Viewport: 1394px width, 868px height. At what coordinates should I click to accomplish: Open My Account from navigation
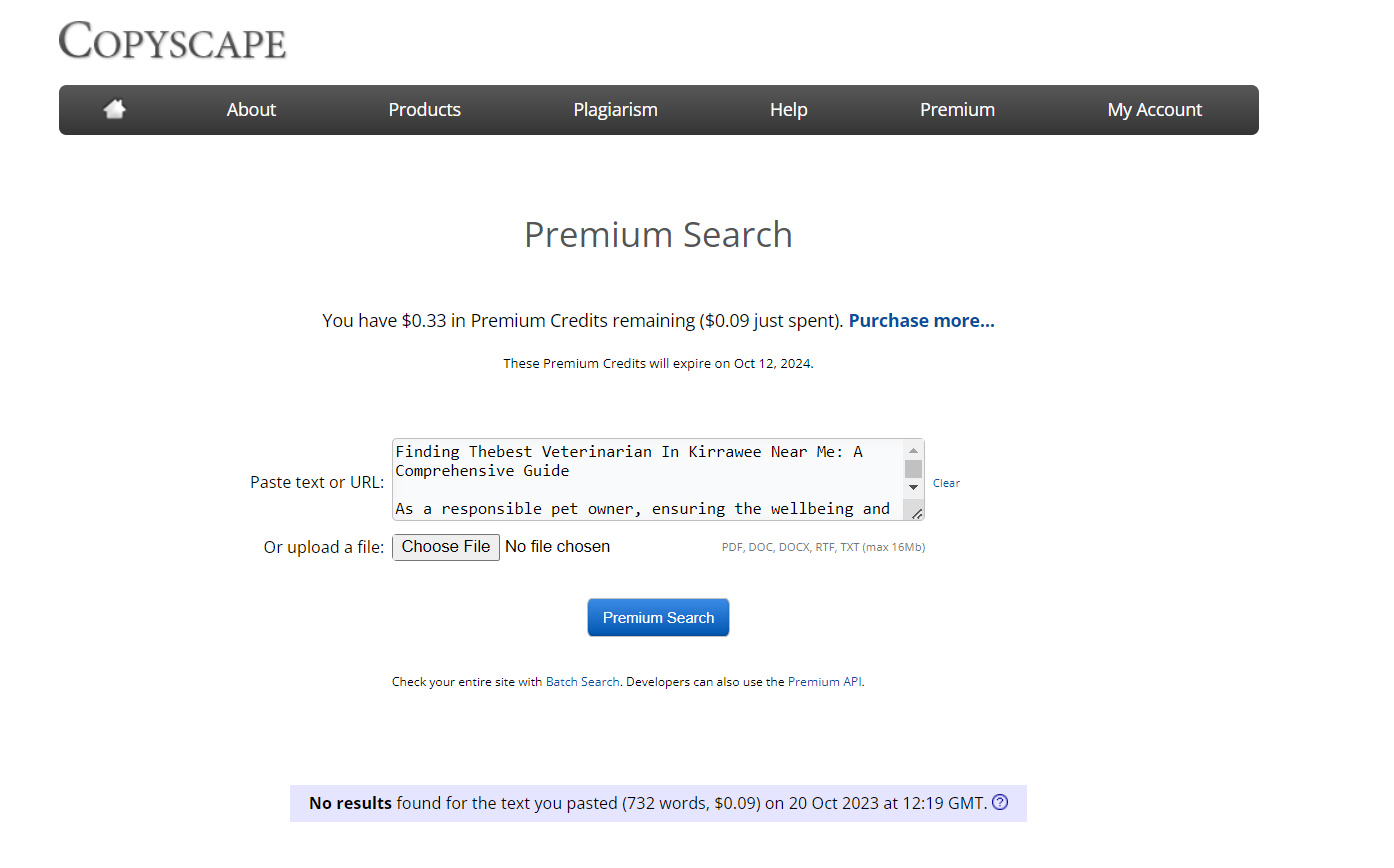pyautogui.click(x=1154, y=110)
